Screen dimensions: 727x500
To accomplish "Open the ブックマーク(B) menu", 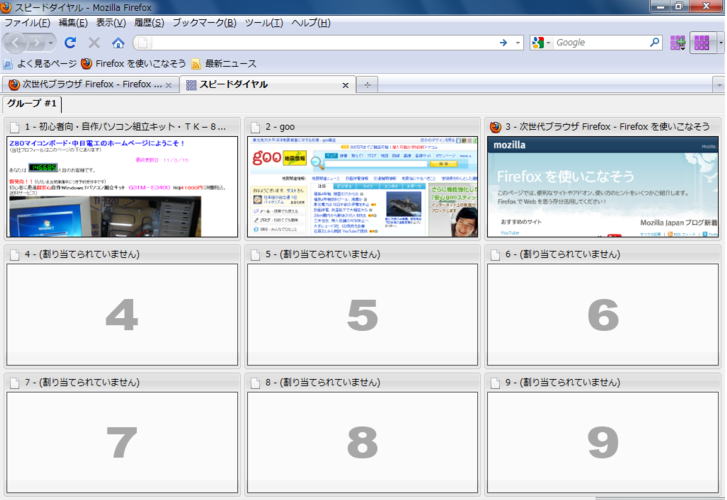I will (204, 23).
